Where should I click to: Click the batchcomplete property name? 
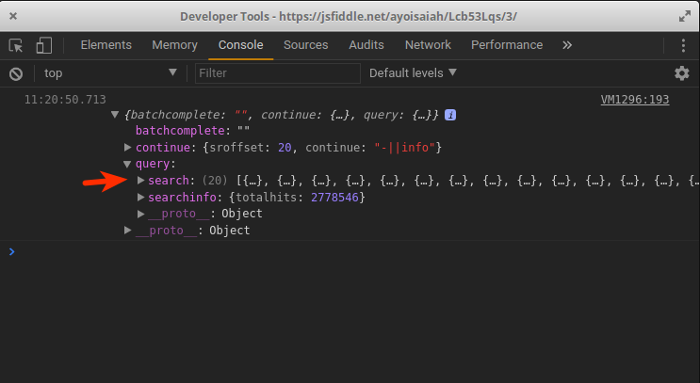coord(180,131)
